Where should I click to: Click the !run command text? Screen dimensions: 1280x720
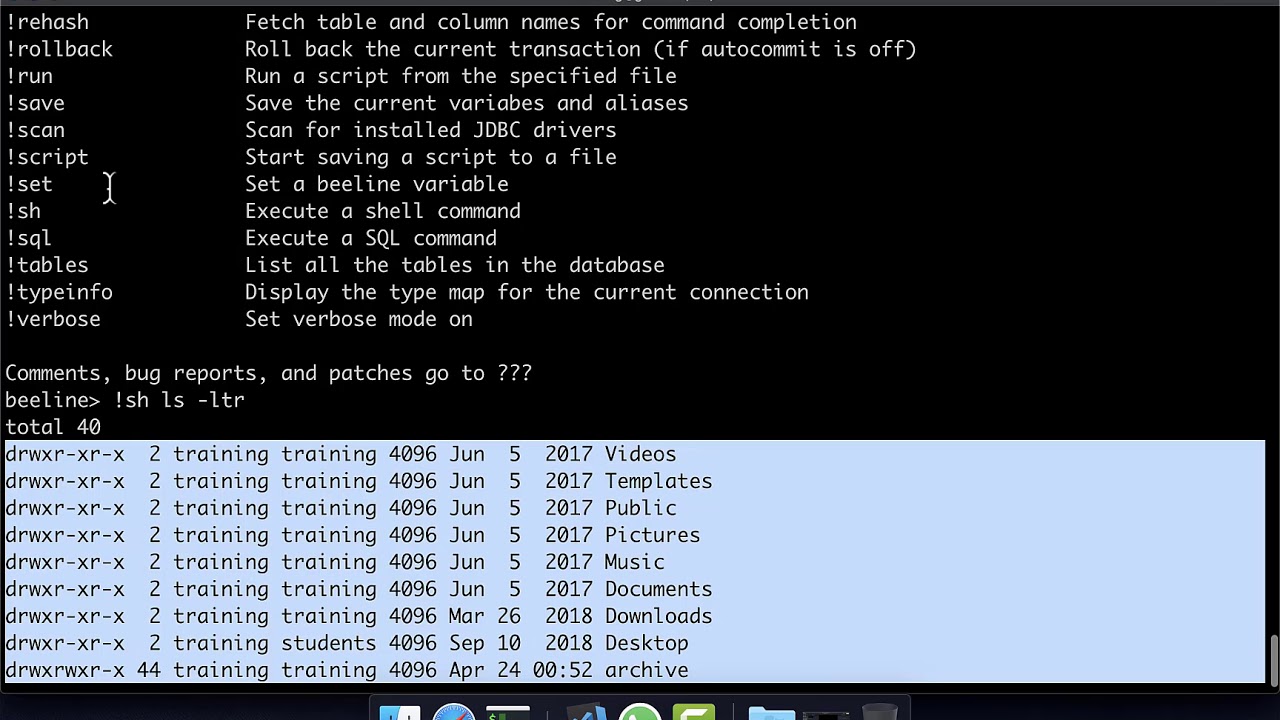coord(29,76)
